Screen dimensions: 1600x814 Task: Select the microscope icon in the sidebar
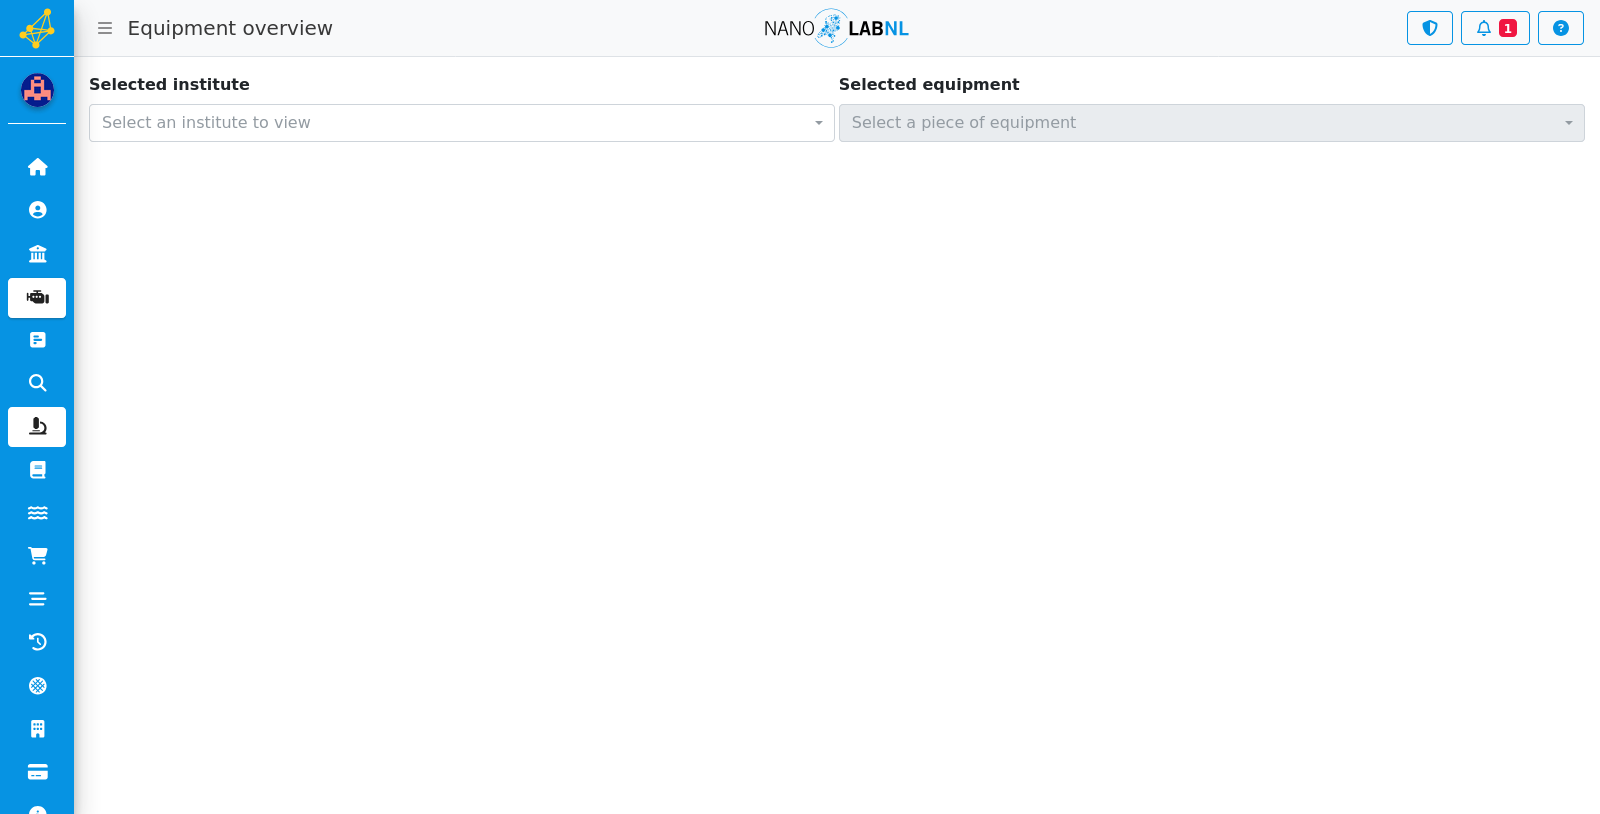(x=37, y=427)
